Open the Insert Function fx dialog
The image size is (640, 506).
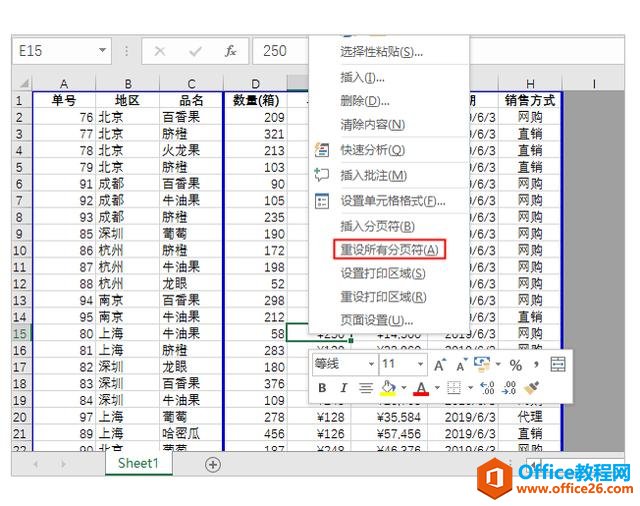[x=231, y=51]
